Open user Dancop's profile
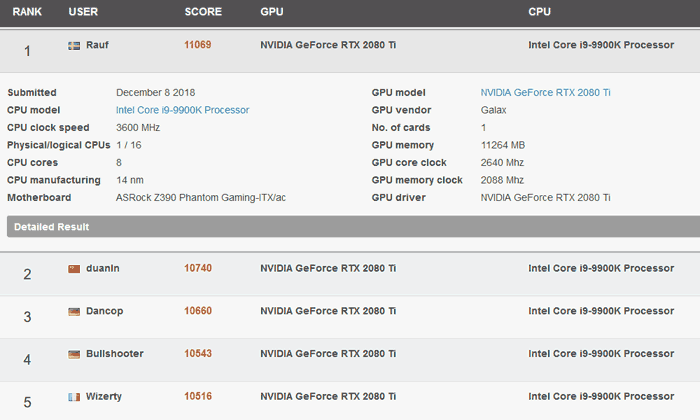This screenshot has width=700, height=420. point(104,311)
